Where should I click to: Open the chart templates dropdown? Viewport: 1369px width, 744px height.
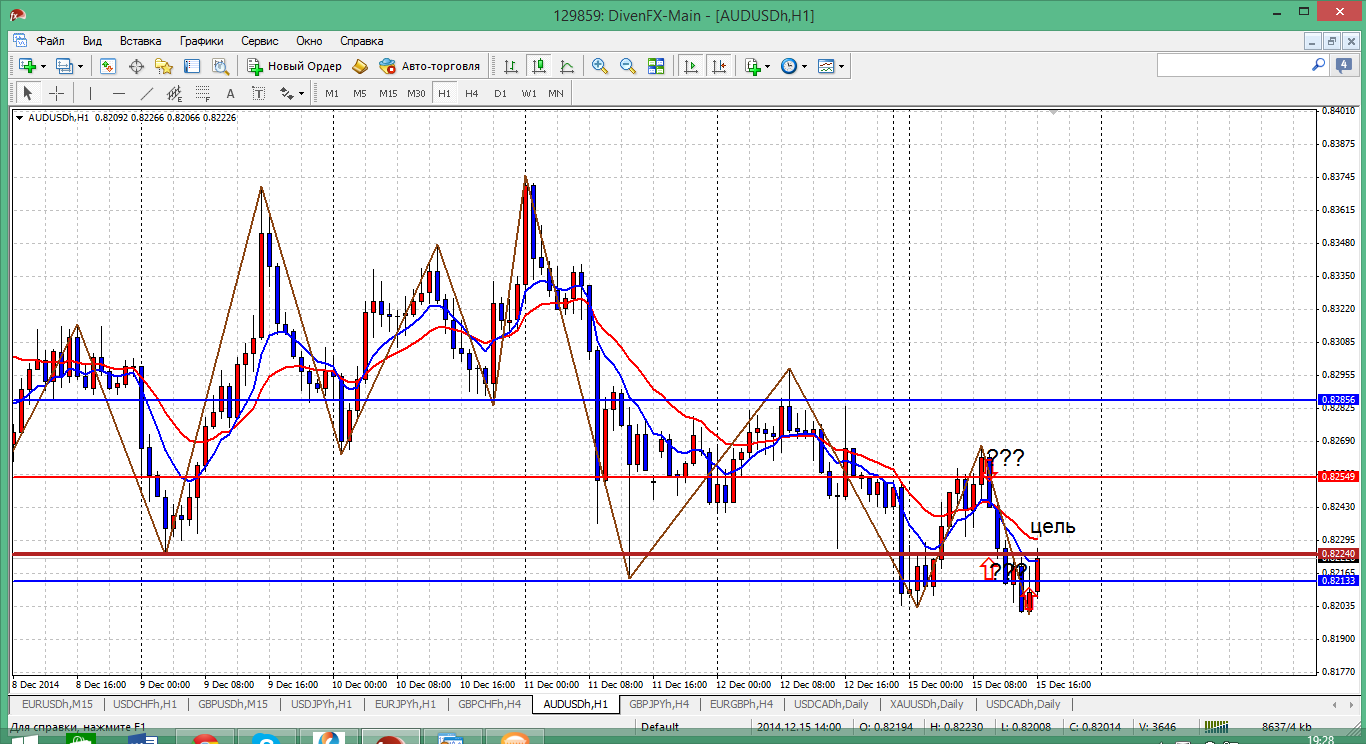pos(831,66)
